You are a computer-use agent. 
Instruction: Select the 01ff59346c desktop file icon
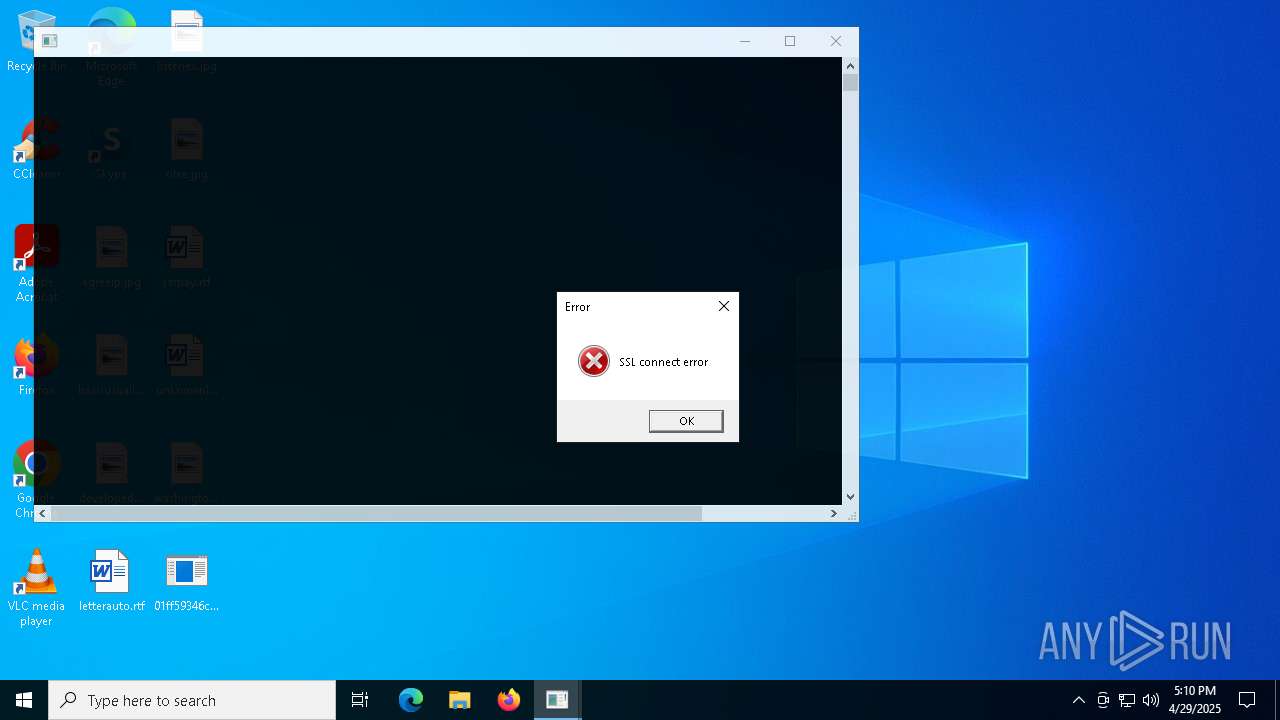pyautogui.click(x=186, y=581)
